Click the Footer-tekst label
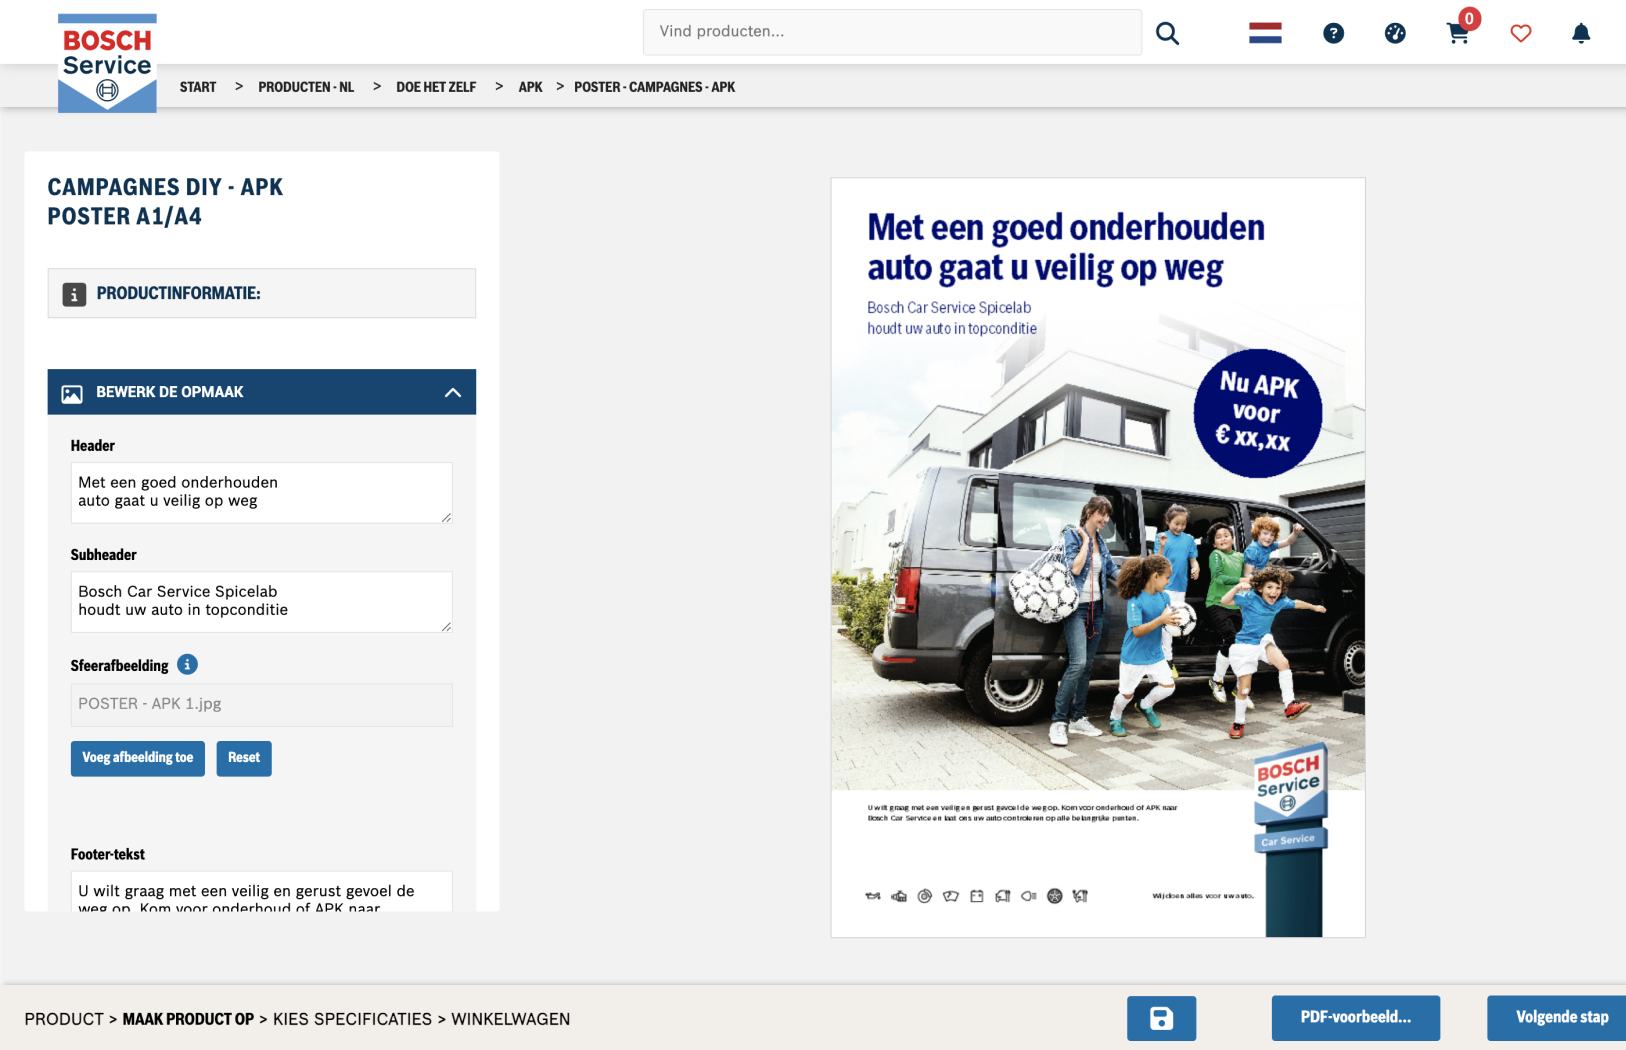Screen dimensions: 1626x1050 pos(108,854)
